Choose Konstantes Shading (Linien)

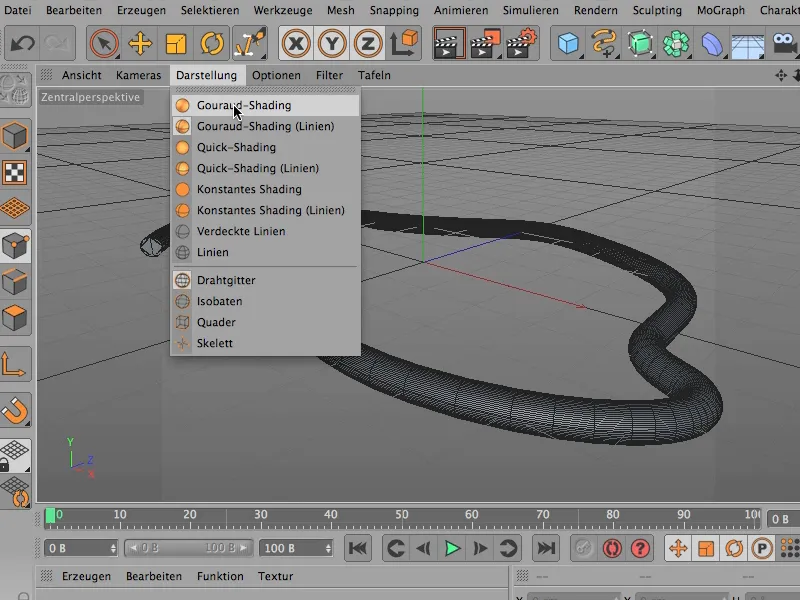pos(265,210)
